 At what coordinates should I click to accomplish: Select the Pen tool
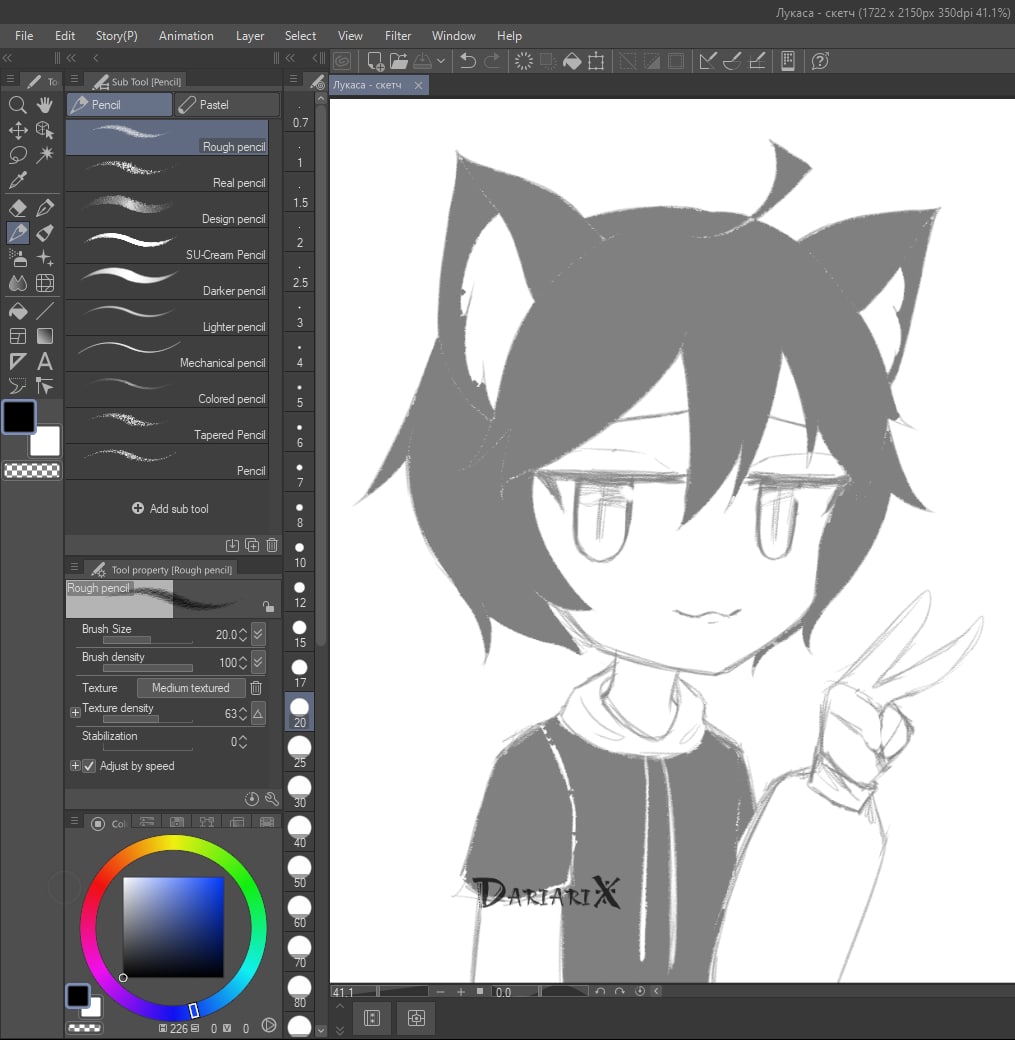(44, 208)
